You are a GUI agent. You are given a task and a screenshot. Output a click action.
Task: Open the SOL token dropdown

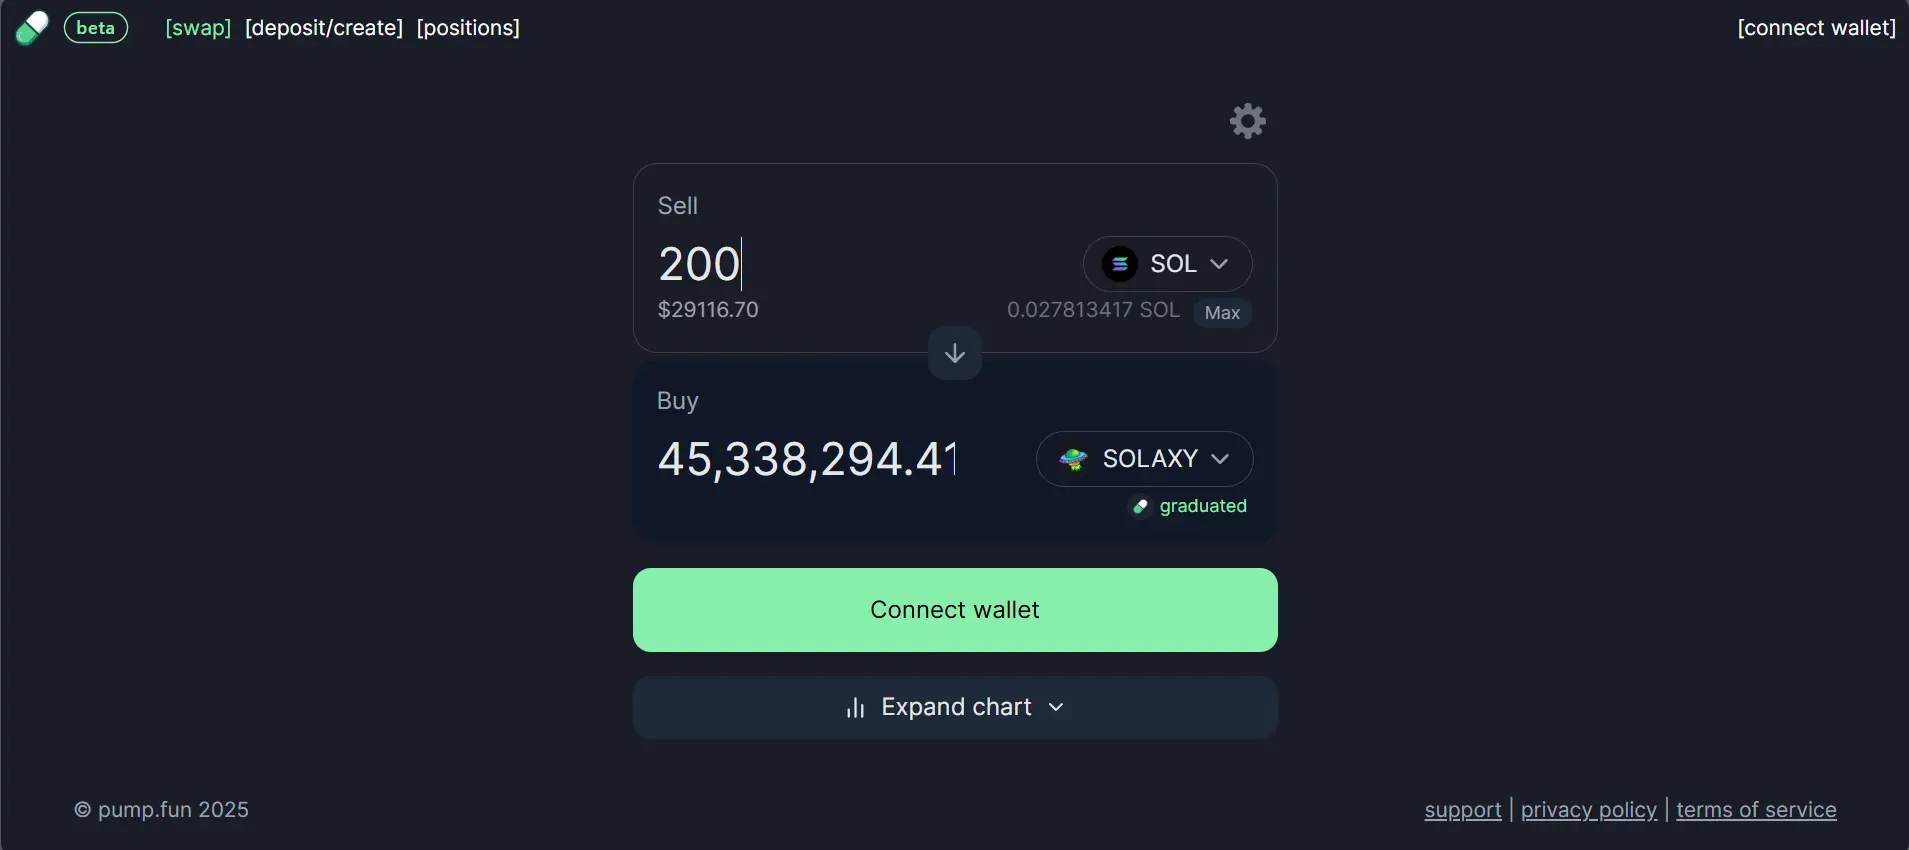(x=1167, y=264)
